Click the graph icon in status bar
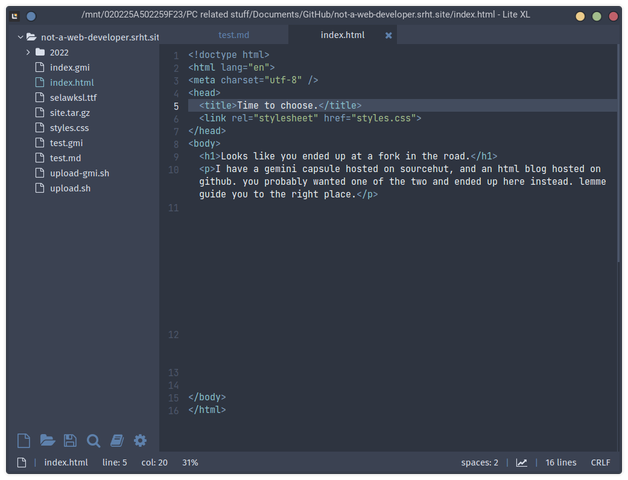The width and height of the screenshot is (628, 480). 521,463
